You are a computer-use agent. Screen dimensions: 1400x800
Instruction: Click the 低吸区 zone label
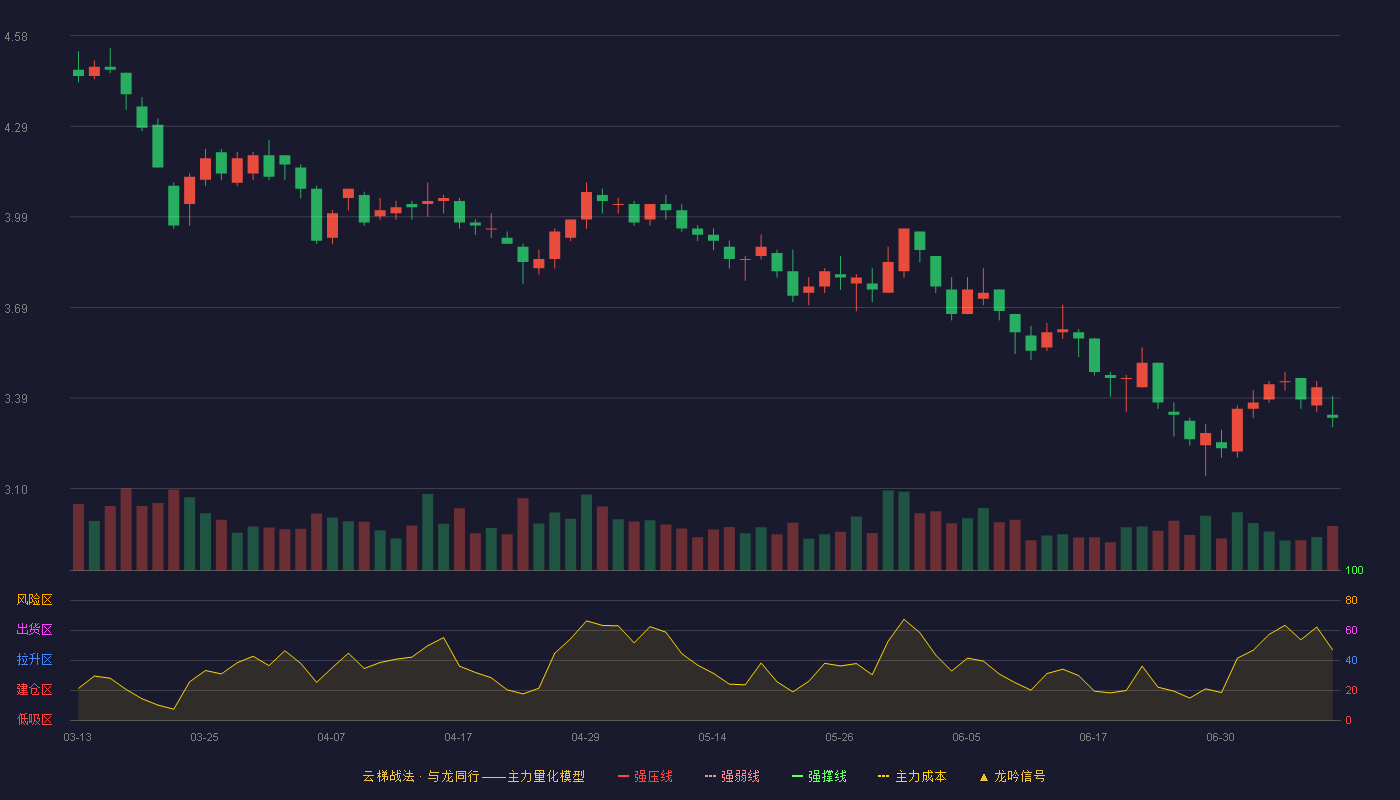tap(34, 719)
